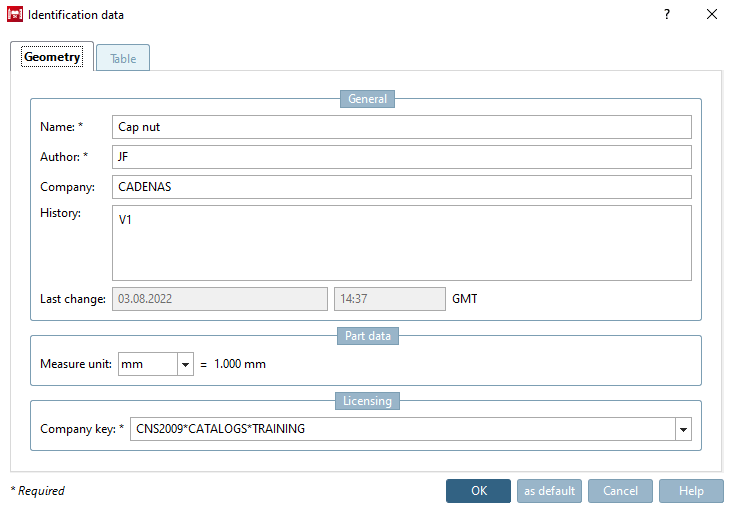Click the Last change date field
This screenshot has height=512, width=734.
219,299
